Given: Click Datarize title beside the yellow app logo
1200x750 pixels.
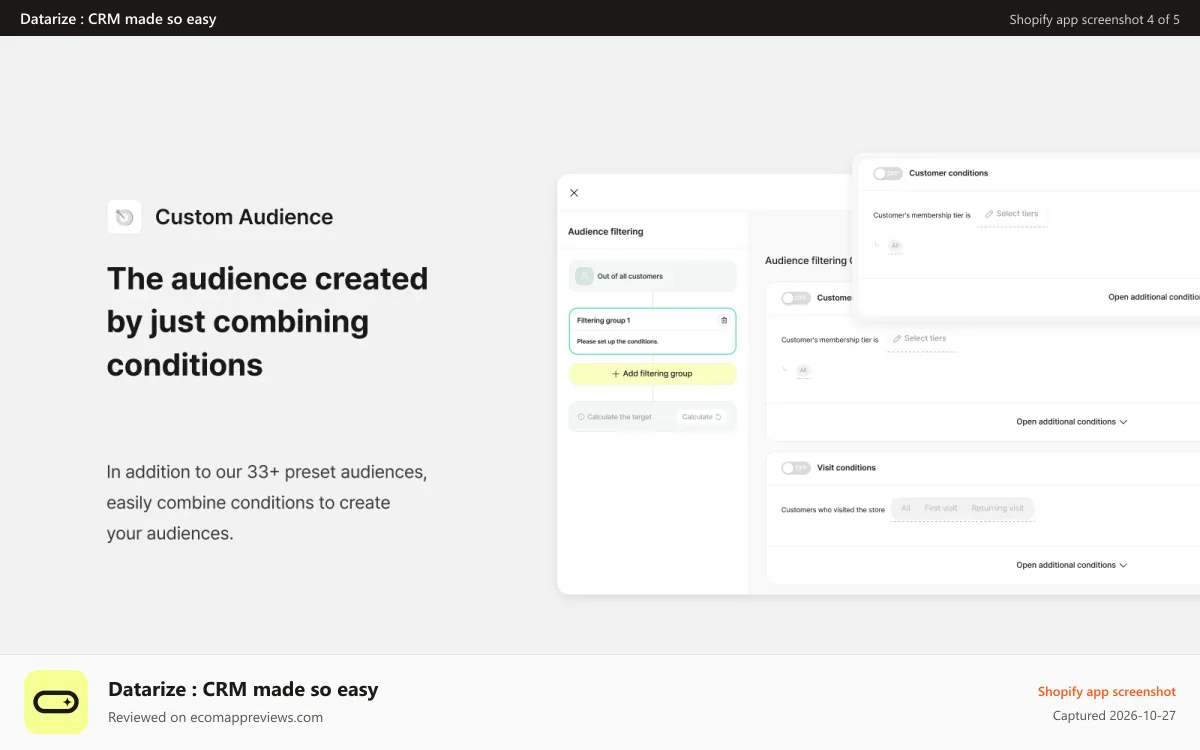Looking at the screenshot, I should (243, 689).
